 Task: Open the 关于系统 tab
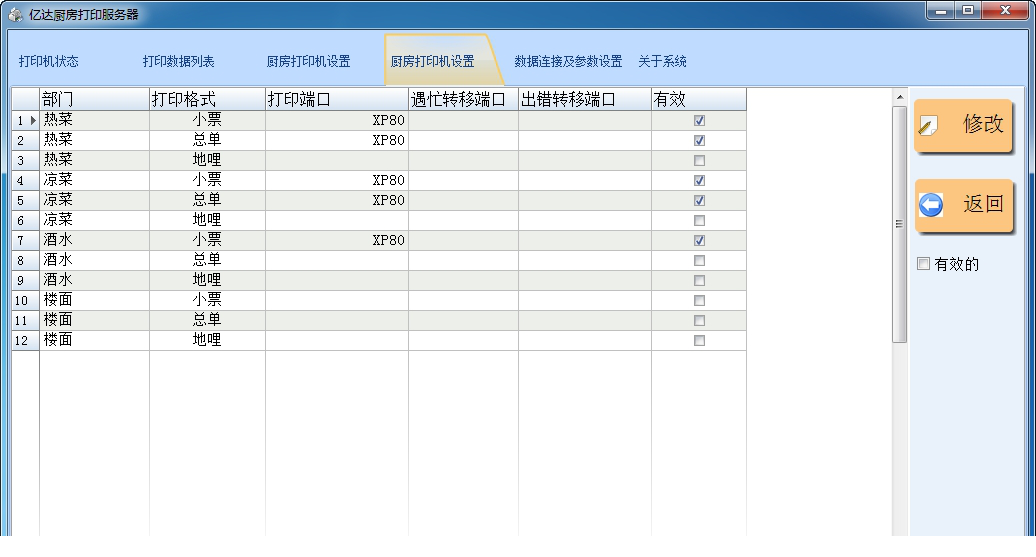pyautogui.click(x=662, y=61)
